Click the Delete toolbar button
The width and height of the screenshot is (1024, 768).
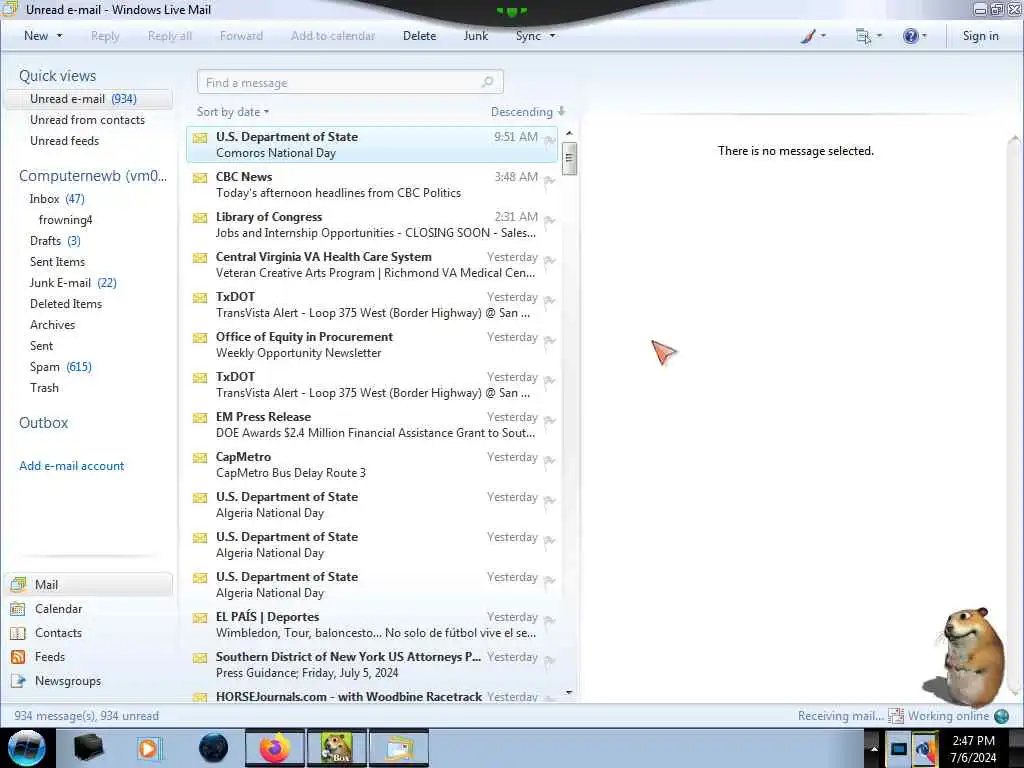tap(419, 36)
